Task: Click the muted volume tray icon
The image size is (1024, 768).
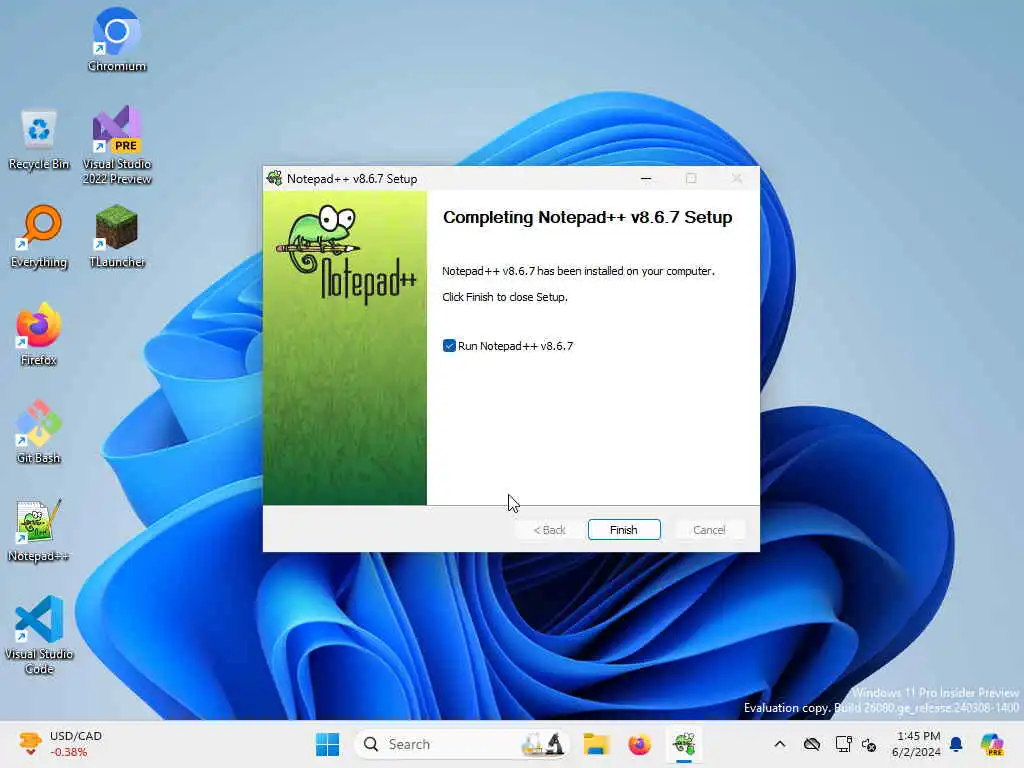Action: (x=869, y=744)
